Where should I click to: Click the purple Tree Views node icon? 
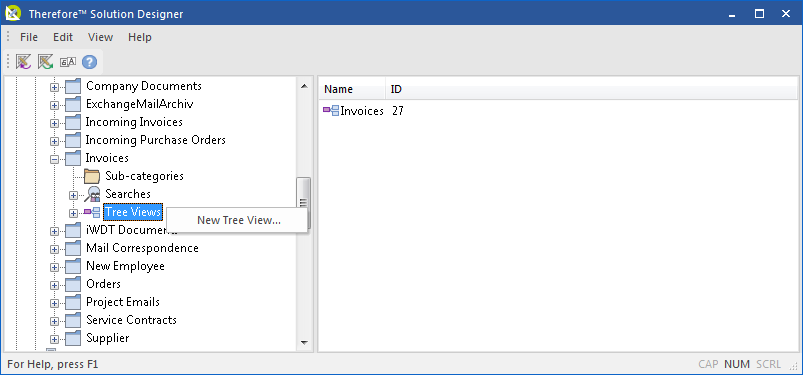pyautogui.click(x=92, y=212)
